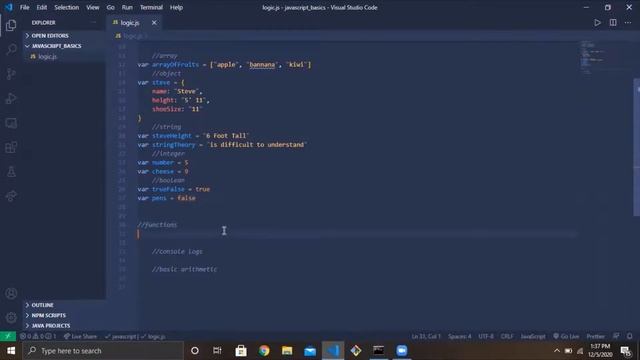Click the Explorer panel more actions ellipsis
Screen dimensions: 640x360
[94, 23]
